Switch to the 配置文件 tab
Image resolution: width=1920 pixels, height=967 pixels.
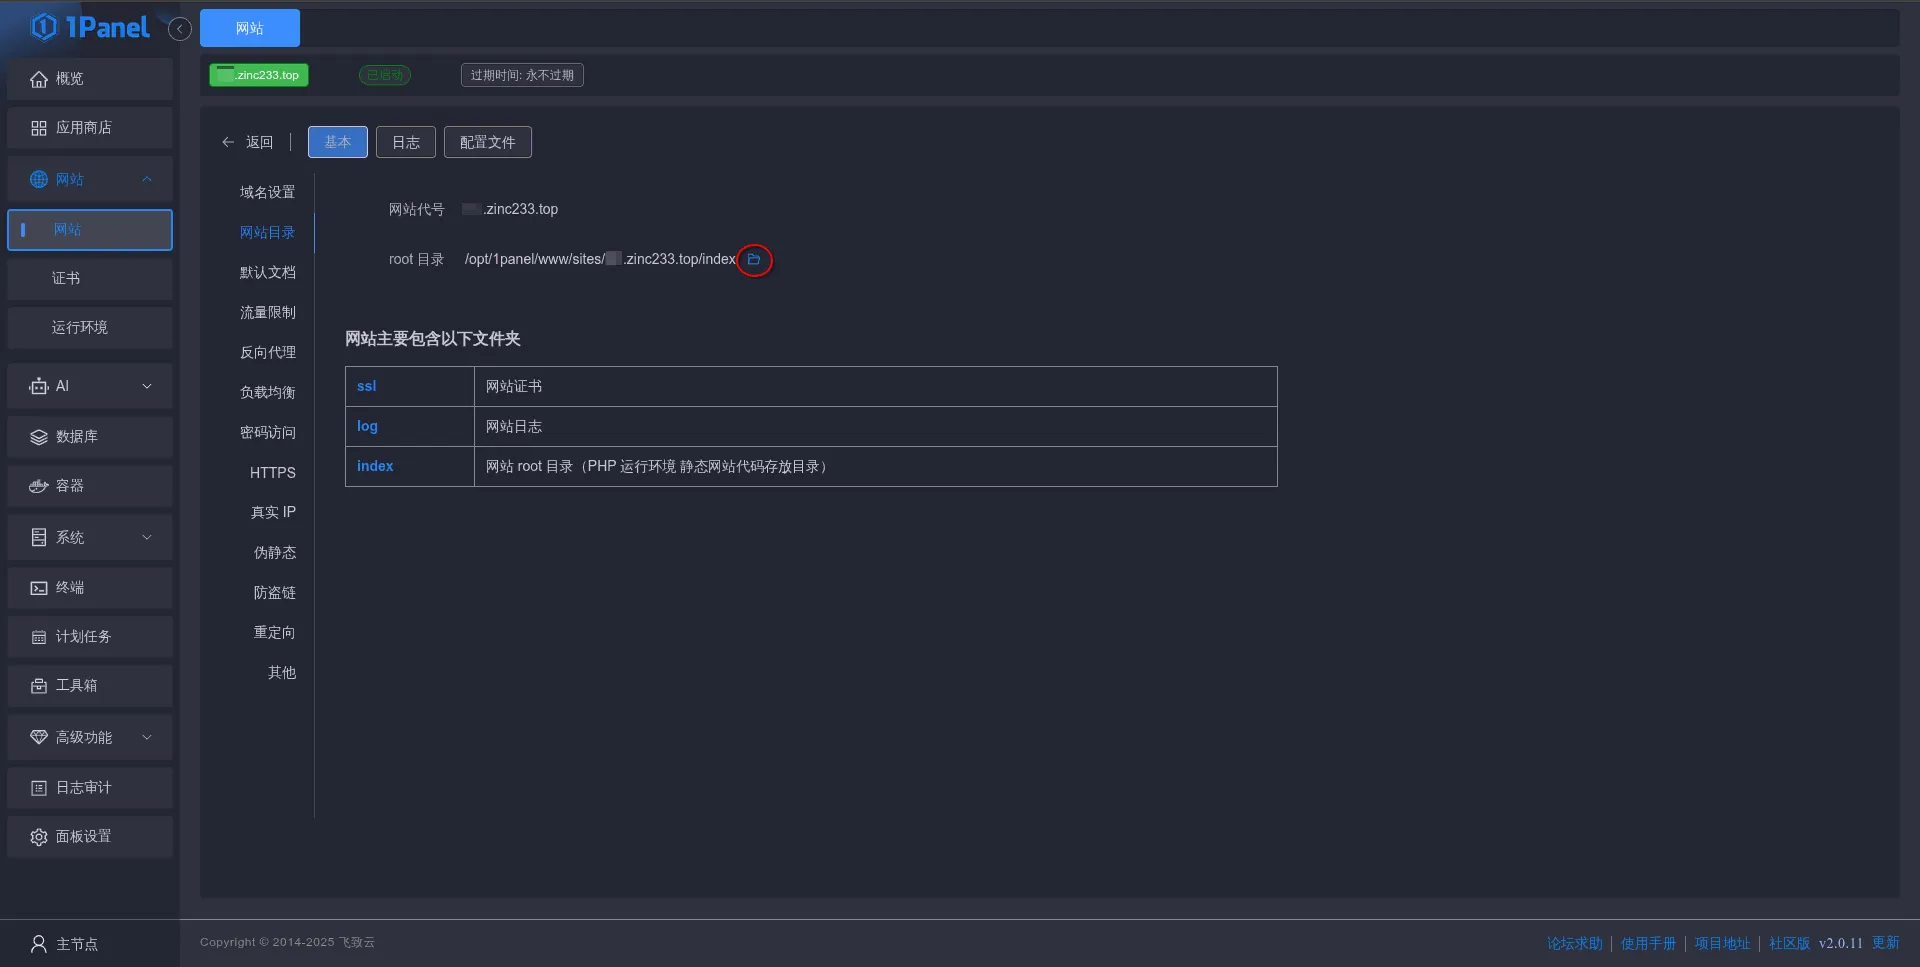pos(487,142)
